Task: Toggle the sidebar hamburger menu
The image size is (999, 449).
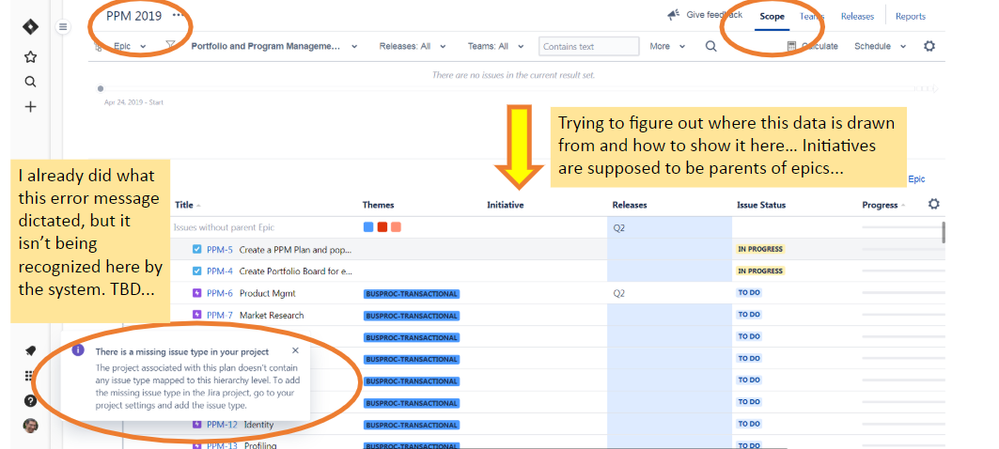Action: tap(62, 27)
